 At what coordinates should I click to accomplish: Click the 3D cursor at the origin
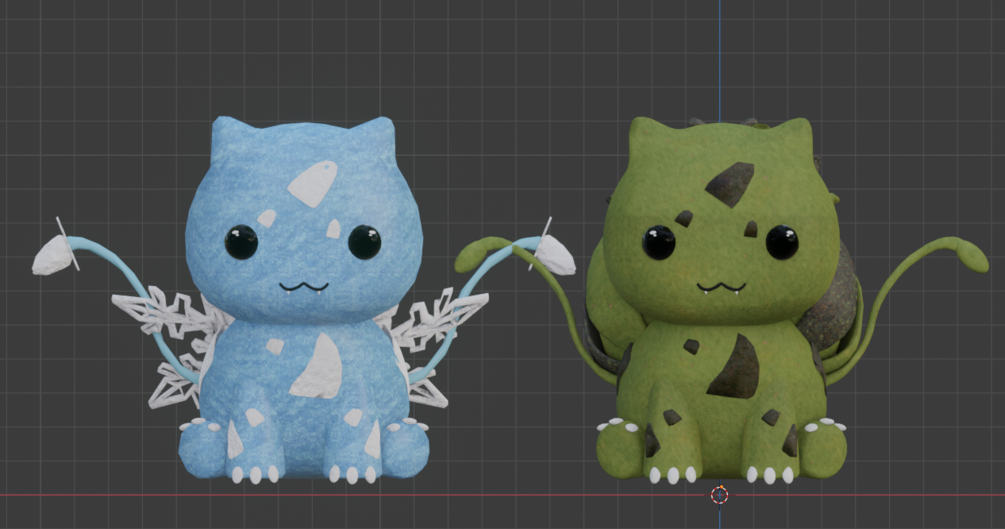(720, 495)
